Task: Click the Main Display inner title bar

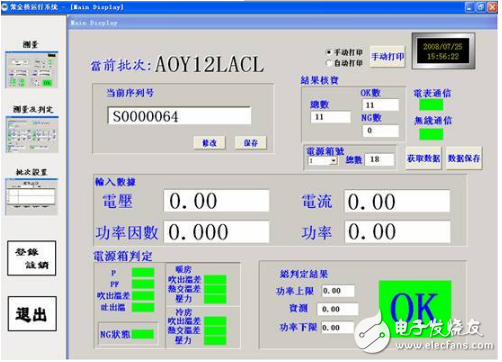Action: (x=282, y=23)
